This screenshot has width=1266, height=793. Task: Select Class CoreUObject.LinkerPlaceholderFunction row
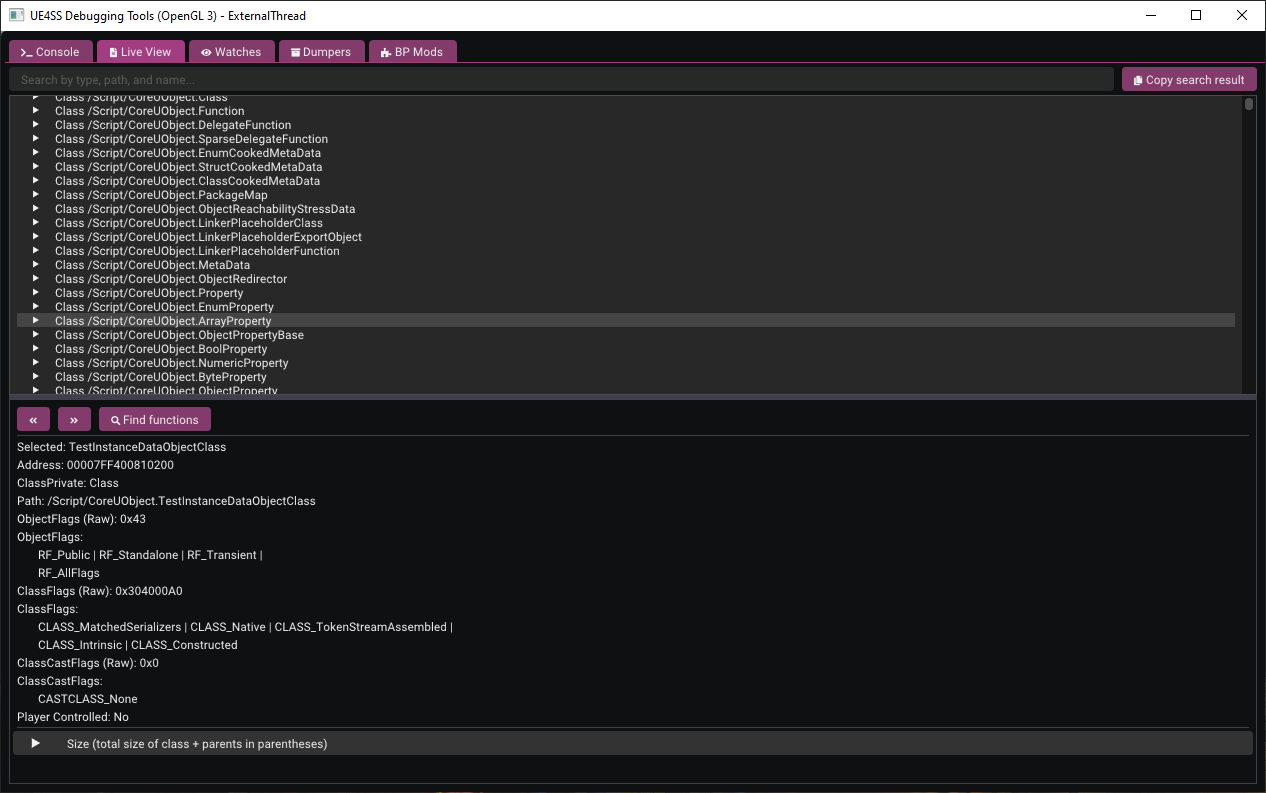tap(626, 251)
